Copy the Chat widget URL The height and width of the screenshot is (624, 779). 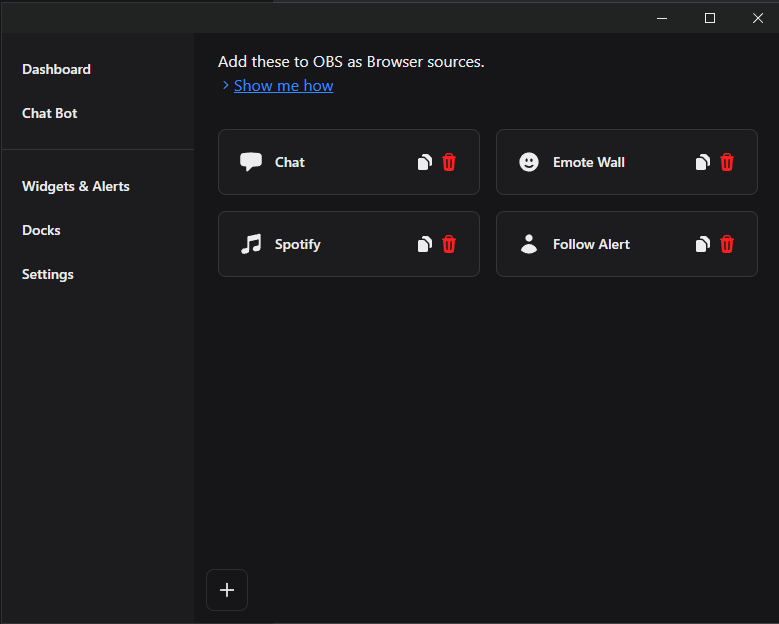[425, 162]
